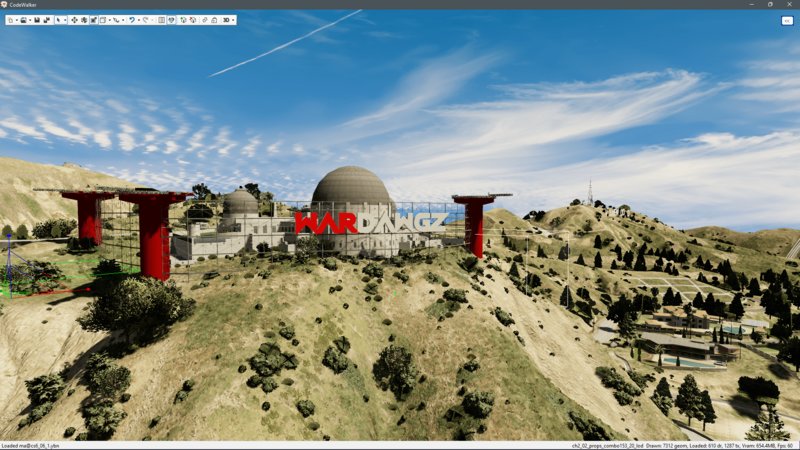Click the 'Vram: 654.4MB' status text
Image resolution: width=800 pixels, height=450 pixels.
coord(760,446)
